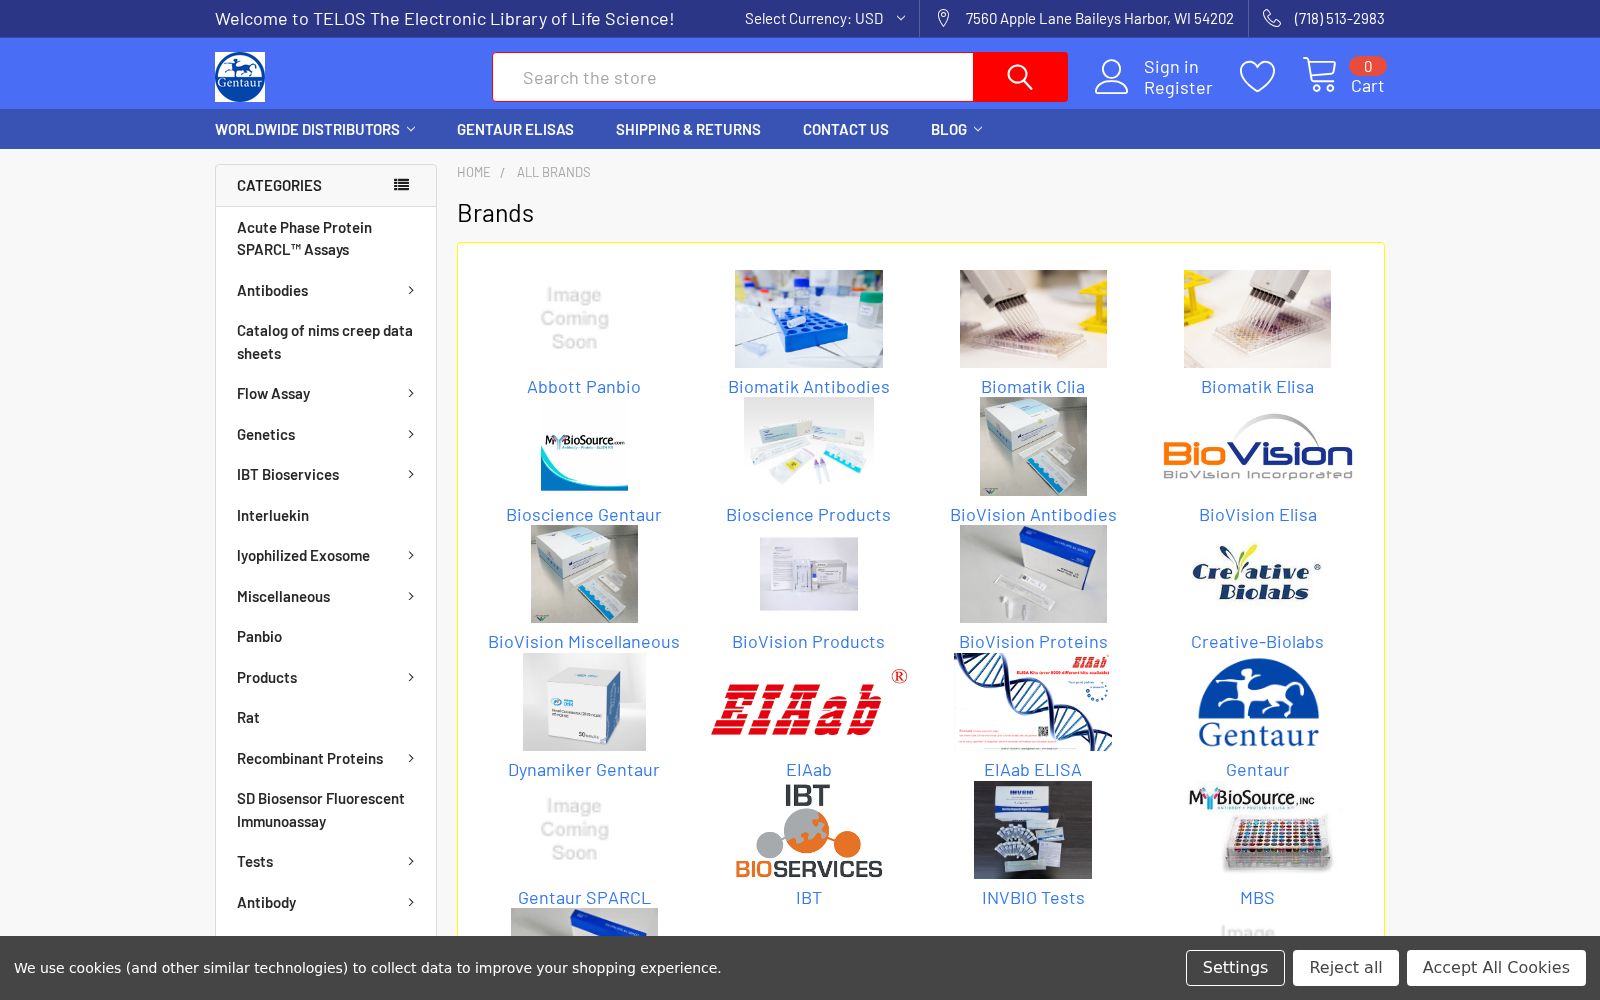The image size is (1600, 1000).
Task: Open EIAab ELISA DNA helix image
Action: (x=1033, y=702)
